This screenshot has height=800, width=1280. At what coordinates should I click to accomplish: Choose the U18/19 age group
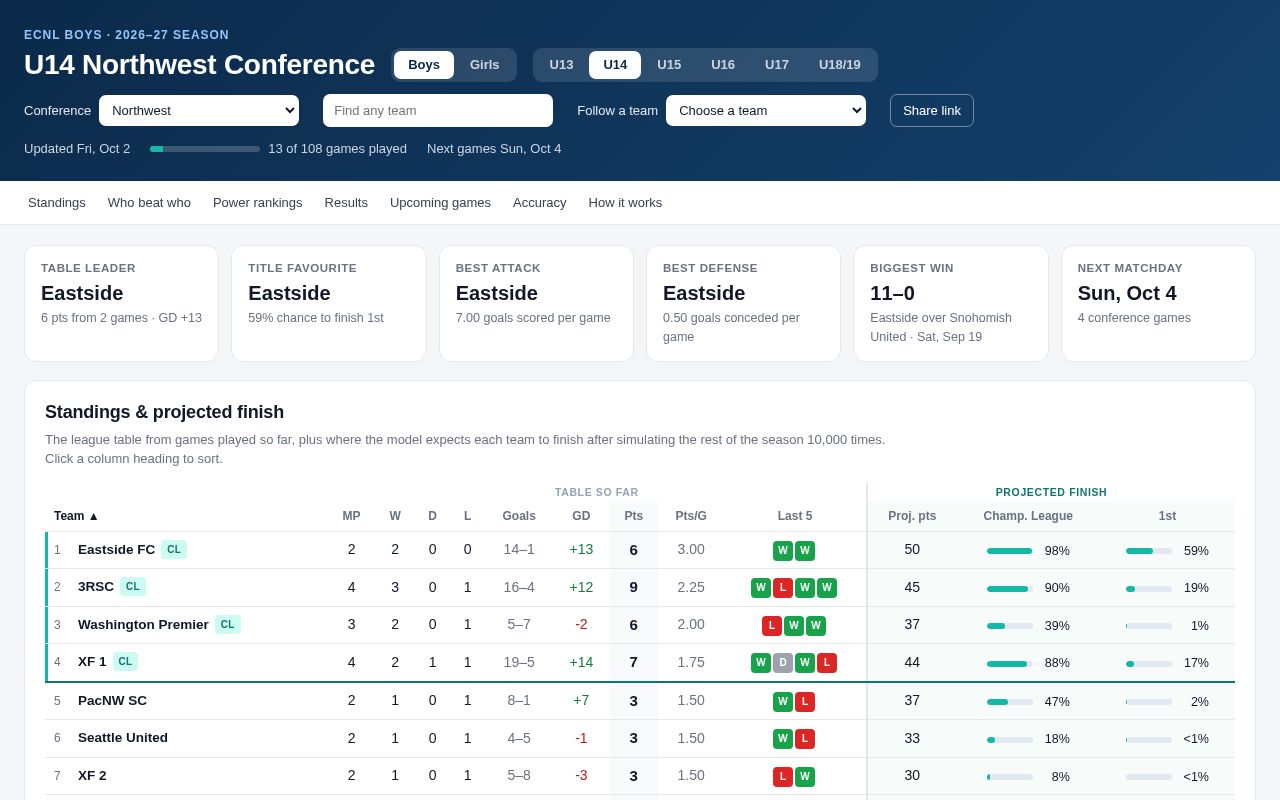point(840,65)
